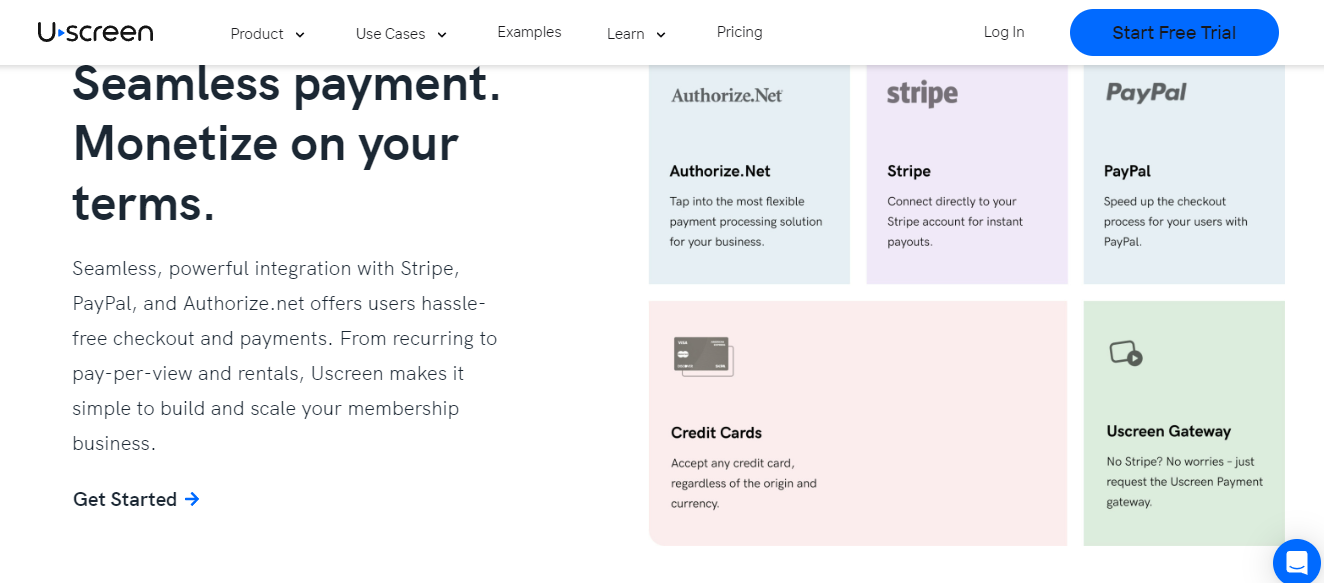Click the Get Started arrow icon
The image size is (1324, 583).
192,499
